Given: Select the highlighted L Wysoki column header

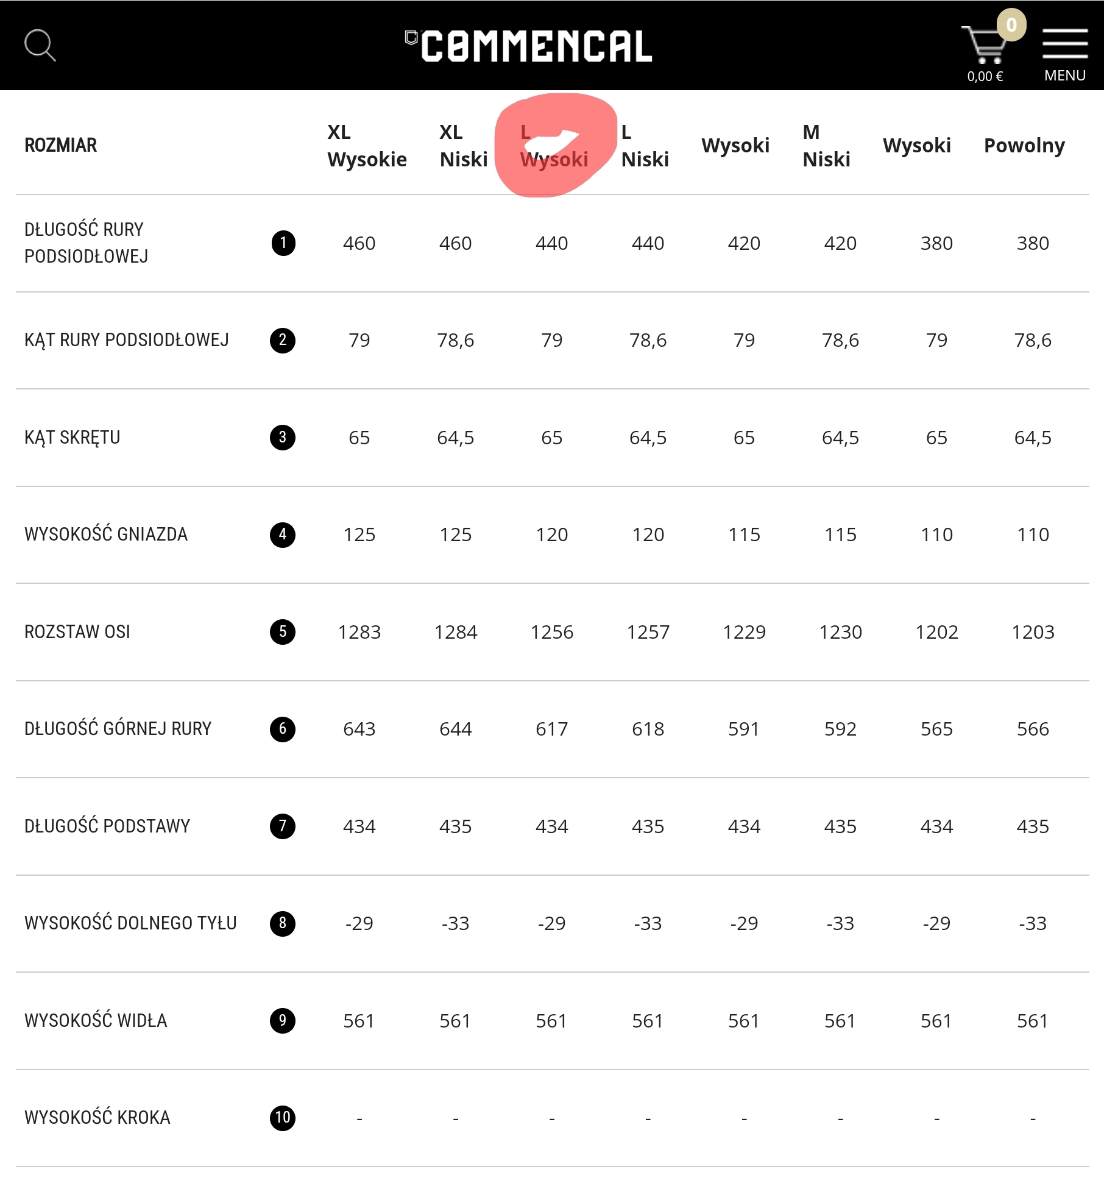Looking at the screenshot, I should pyautogui.click(x=554, y=146).
